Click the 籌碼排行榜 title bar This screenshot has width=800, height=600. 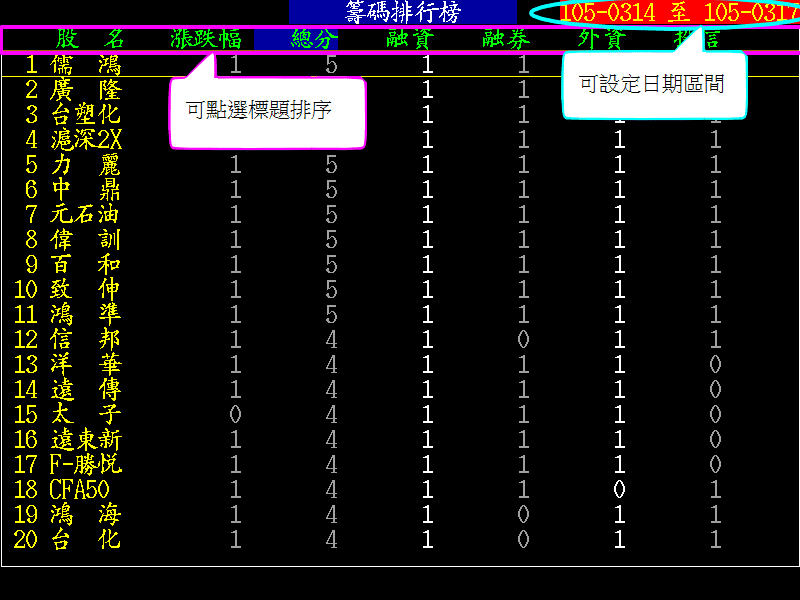point(400,12)
